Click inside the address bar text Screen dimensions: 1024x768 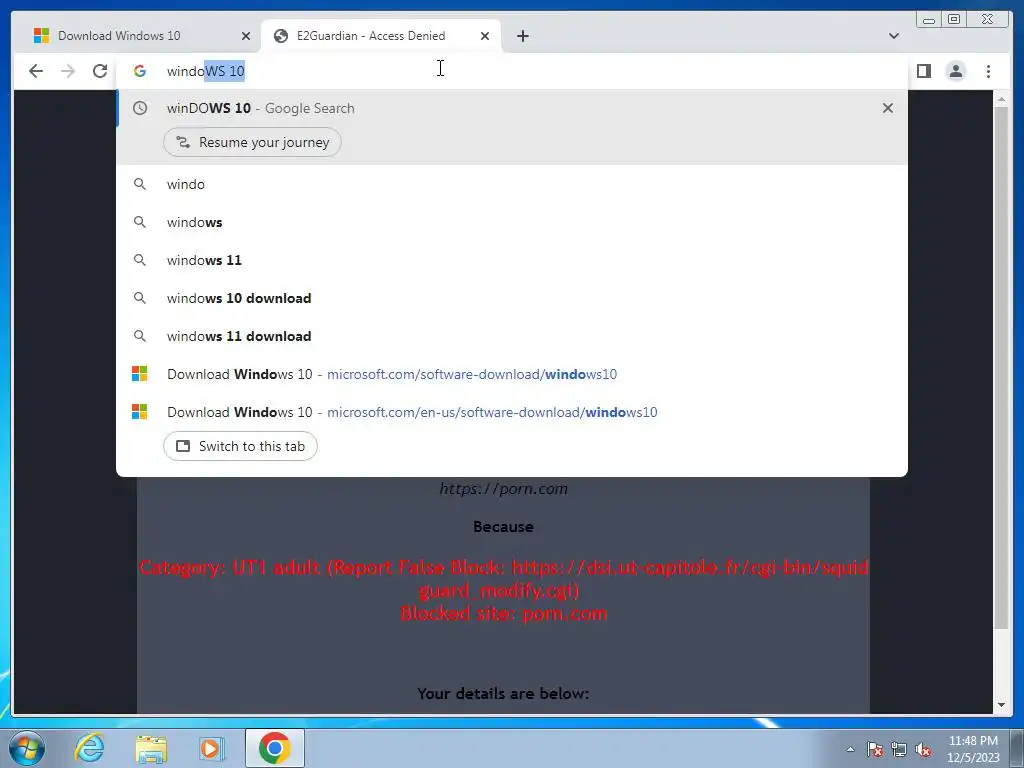(206, 71)
